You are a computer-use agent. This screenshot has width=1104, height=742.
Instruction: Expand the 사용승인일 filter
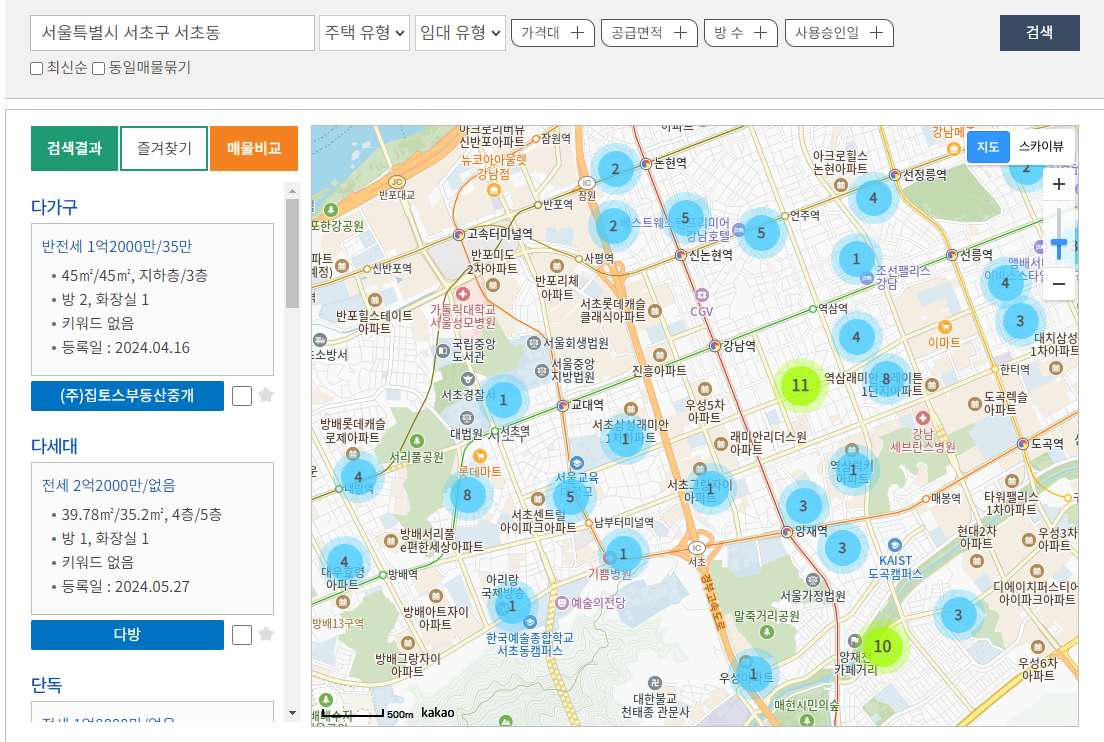(x=839, y=32)
